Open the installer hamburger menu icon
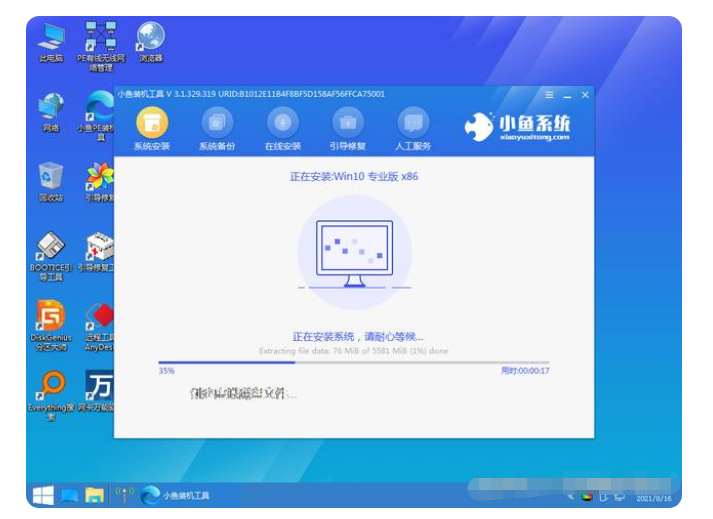This screenshot has width=713, height=519. point(549,95)
